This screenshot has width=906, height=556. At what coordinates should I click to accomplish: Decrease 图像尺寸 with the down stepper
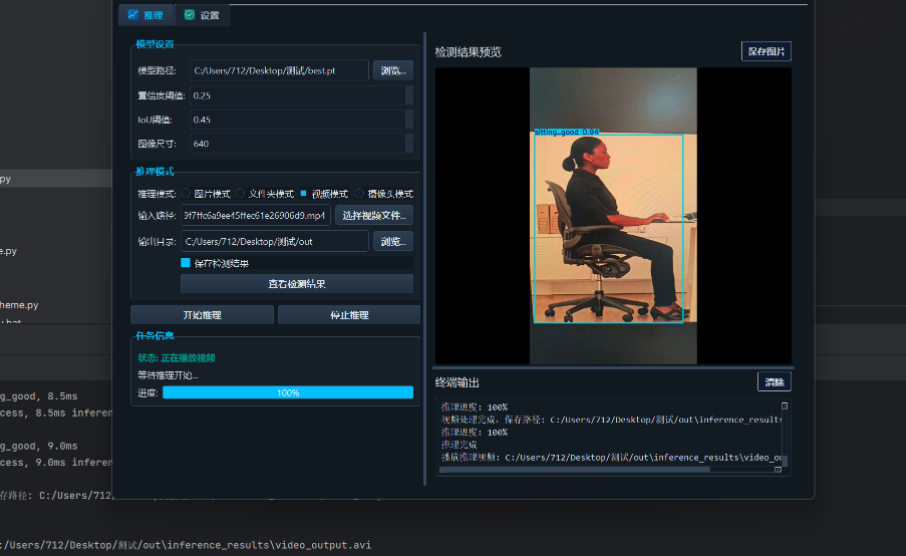pos(409,148)
